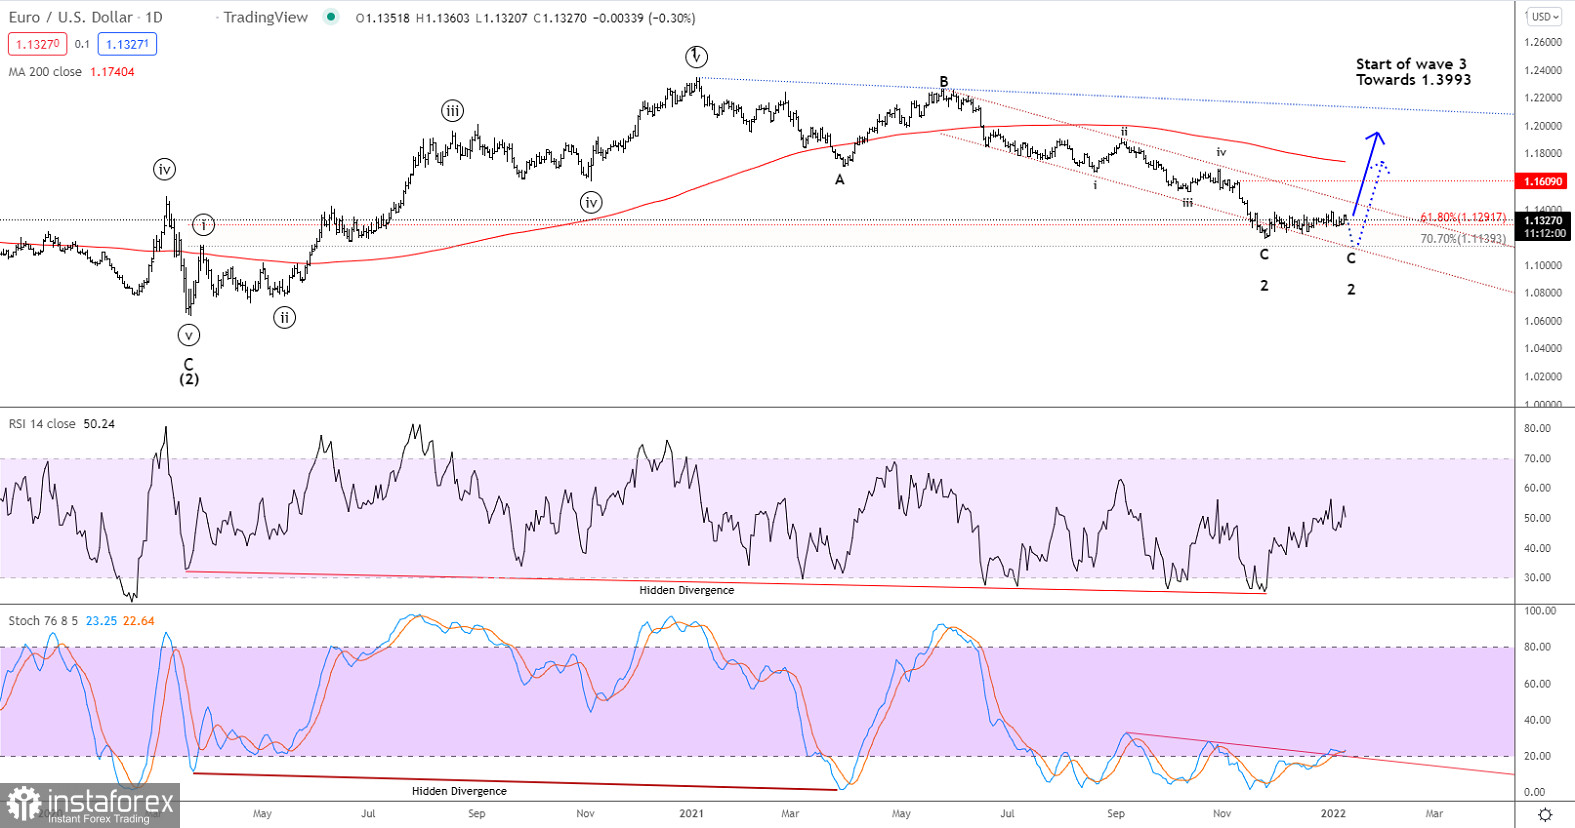Open chart settings gear icon
1575x828 pixels.
(1544, 814)
